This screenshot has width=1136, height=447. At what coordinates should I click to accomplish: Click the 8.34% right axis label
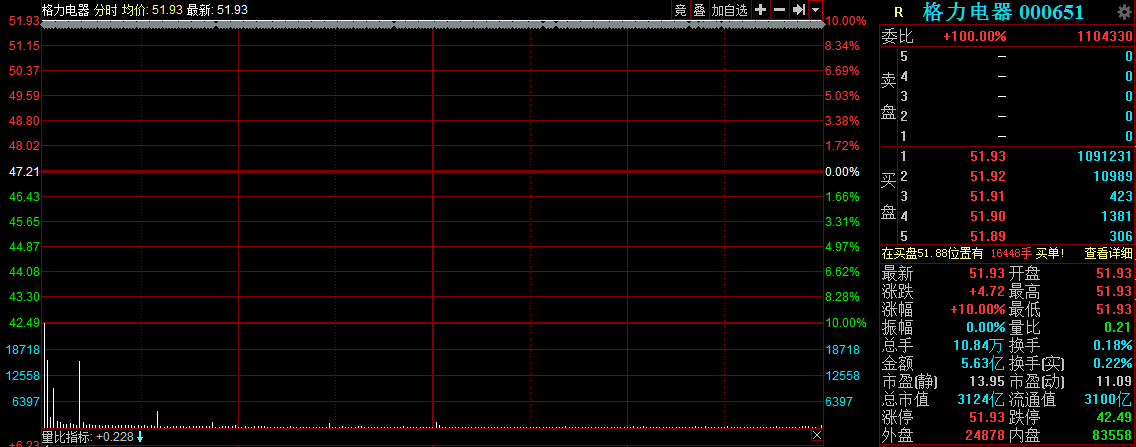click(843, 46)
